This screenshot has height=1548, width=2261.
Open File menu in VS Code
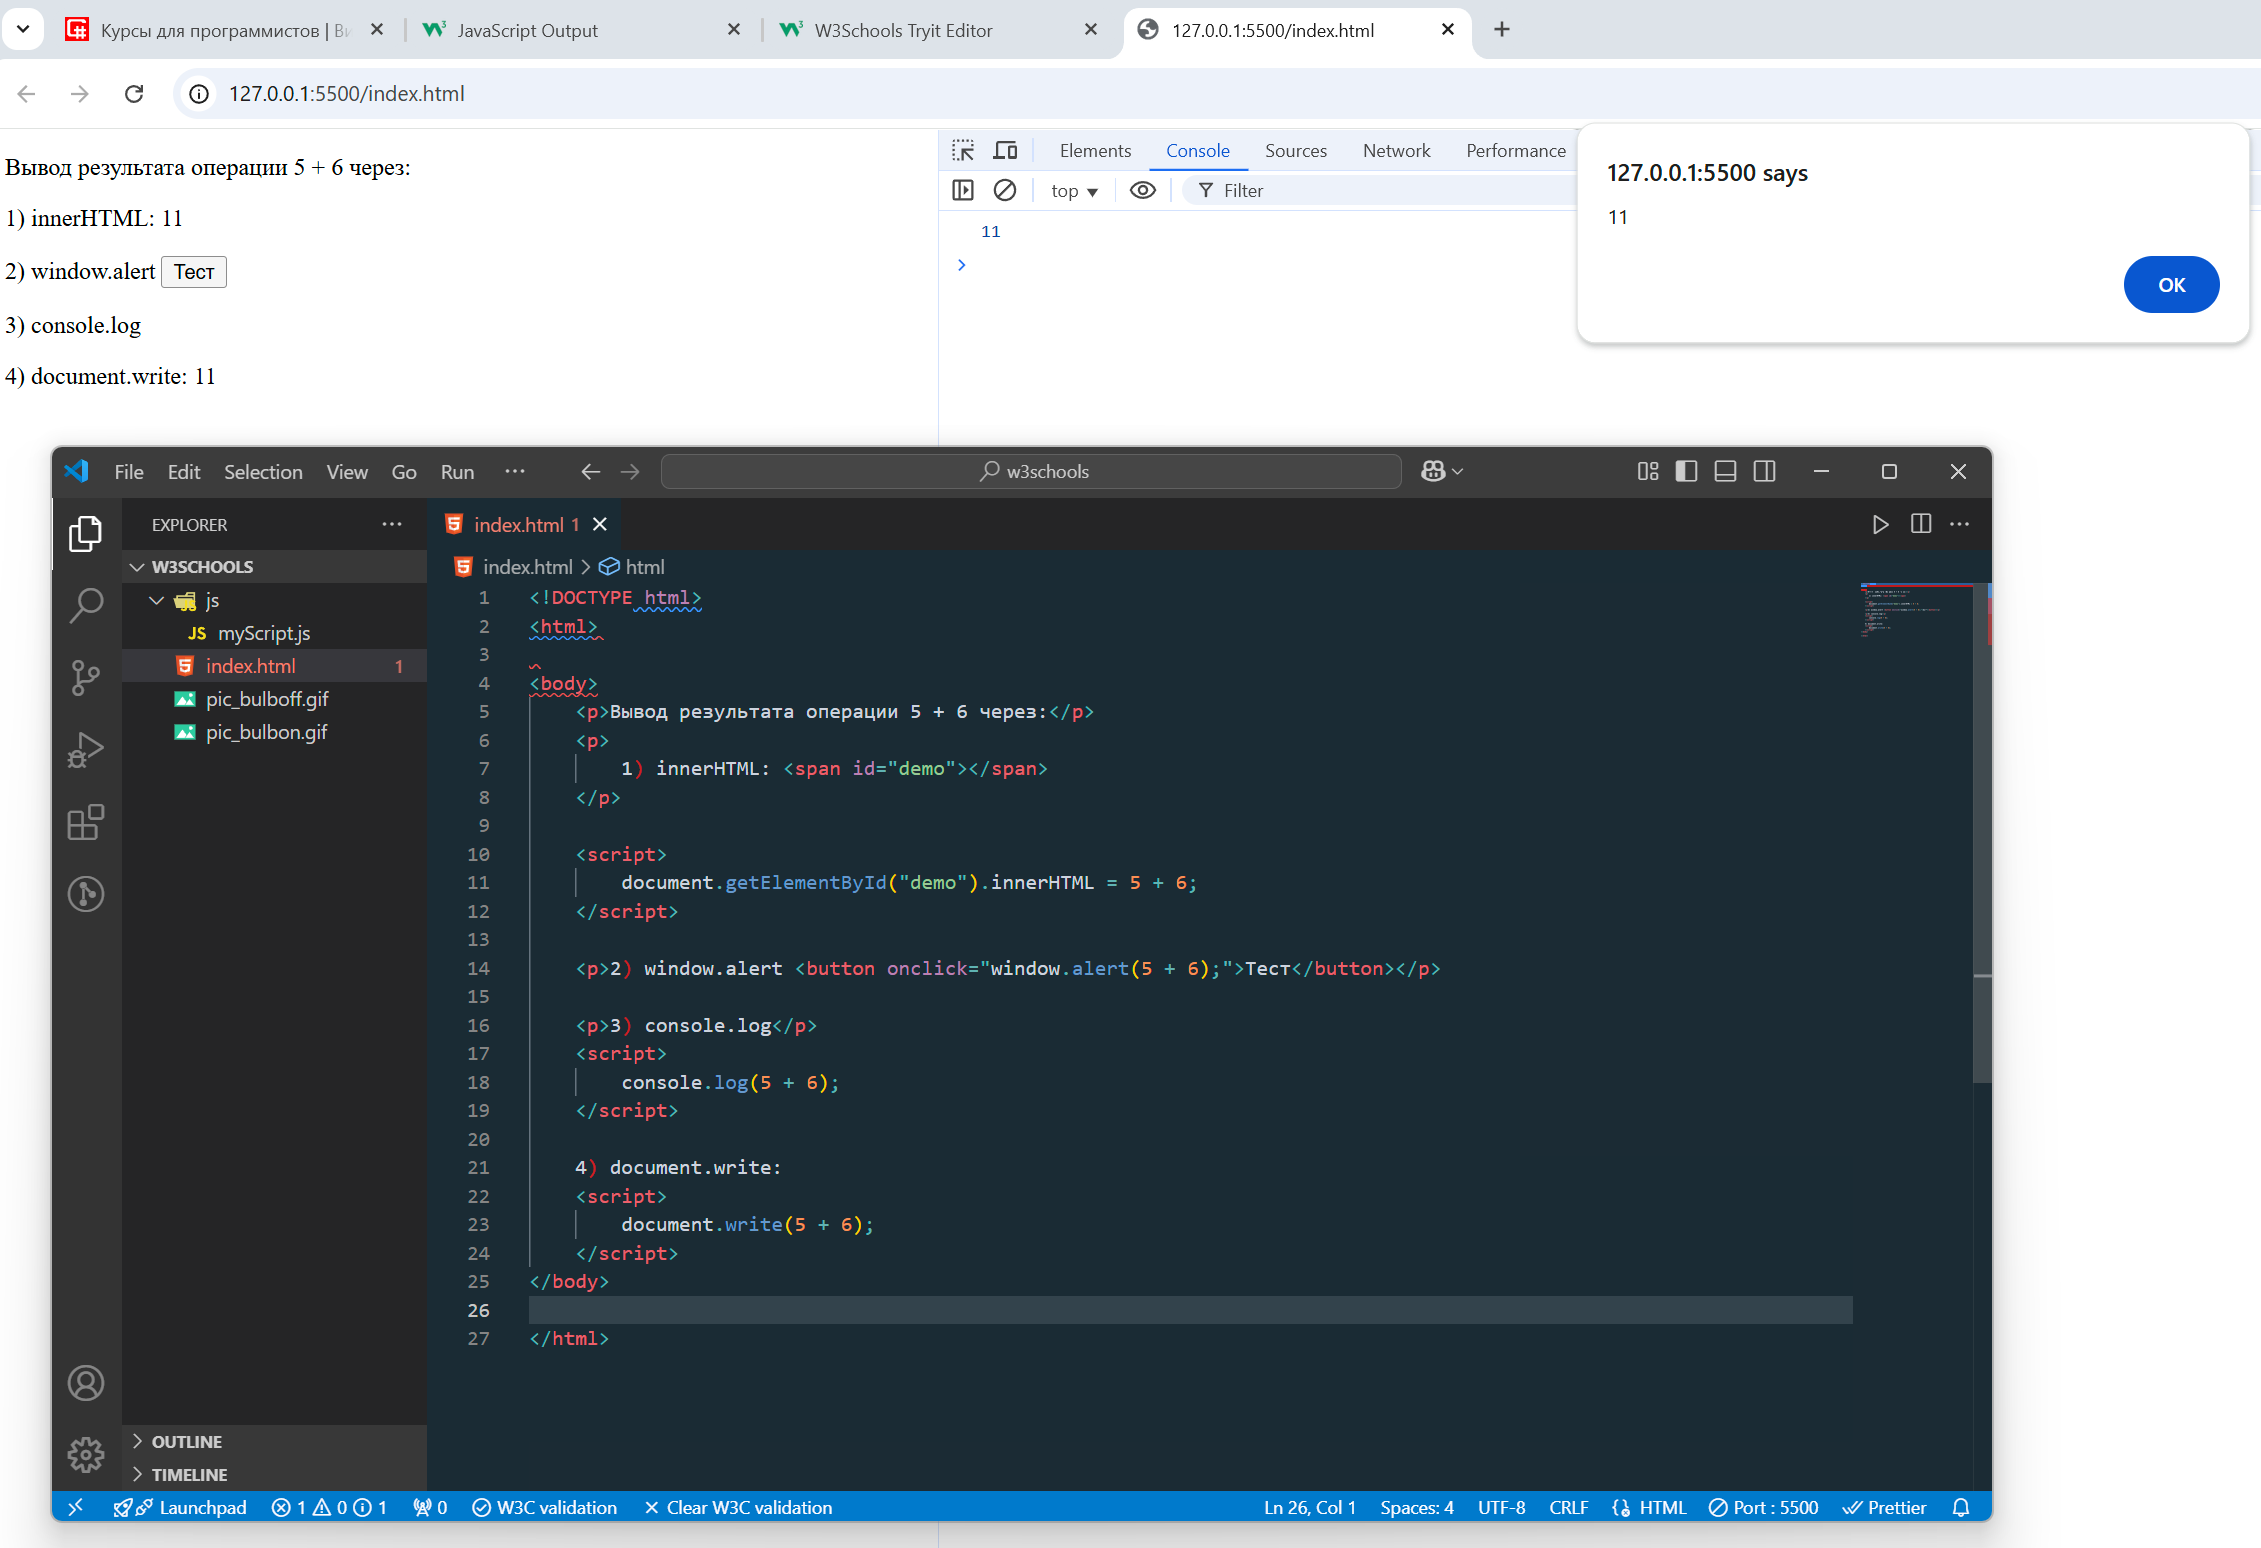pyautogui.click(x=129, y=471)
